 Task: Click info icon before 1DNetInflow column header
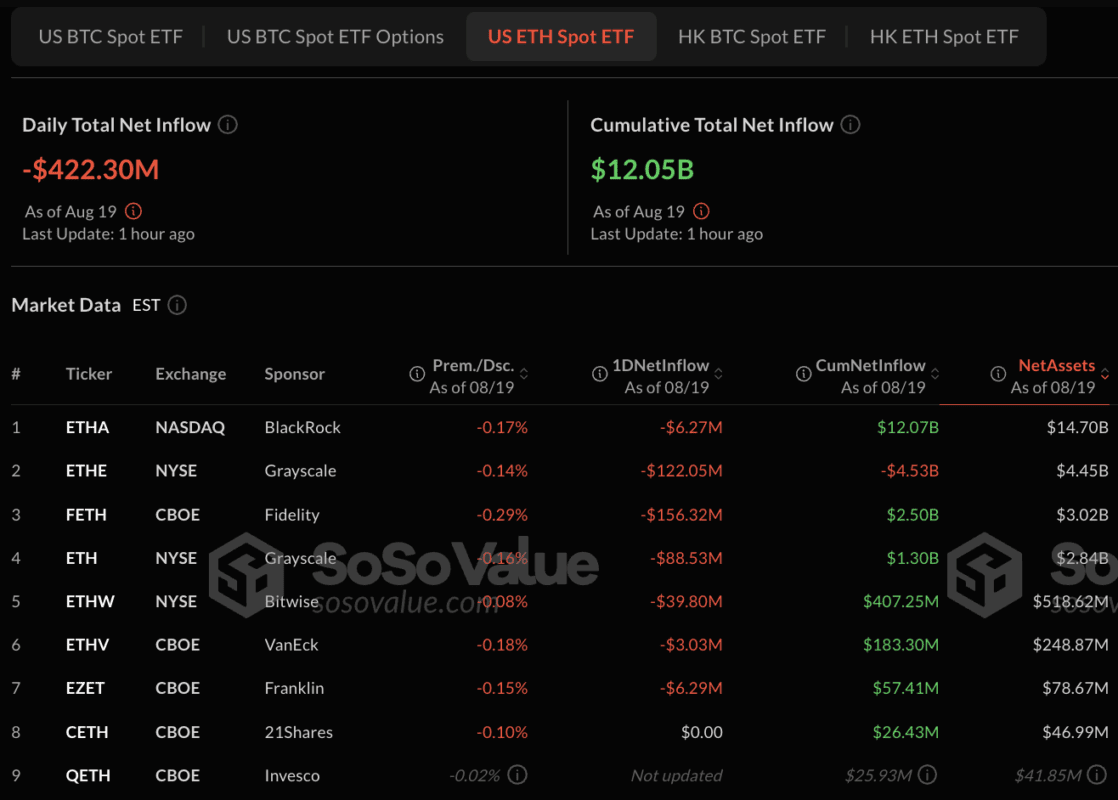pyautogui.click(x=600, y=374)
